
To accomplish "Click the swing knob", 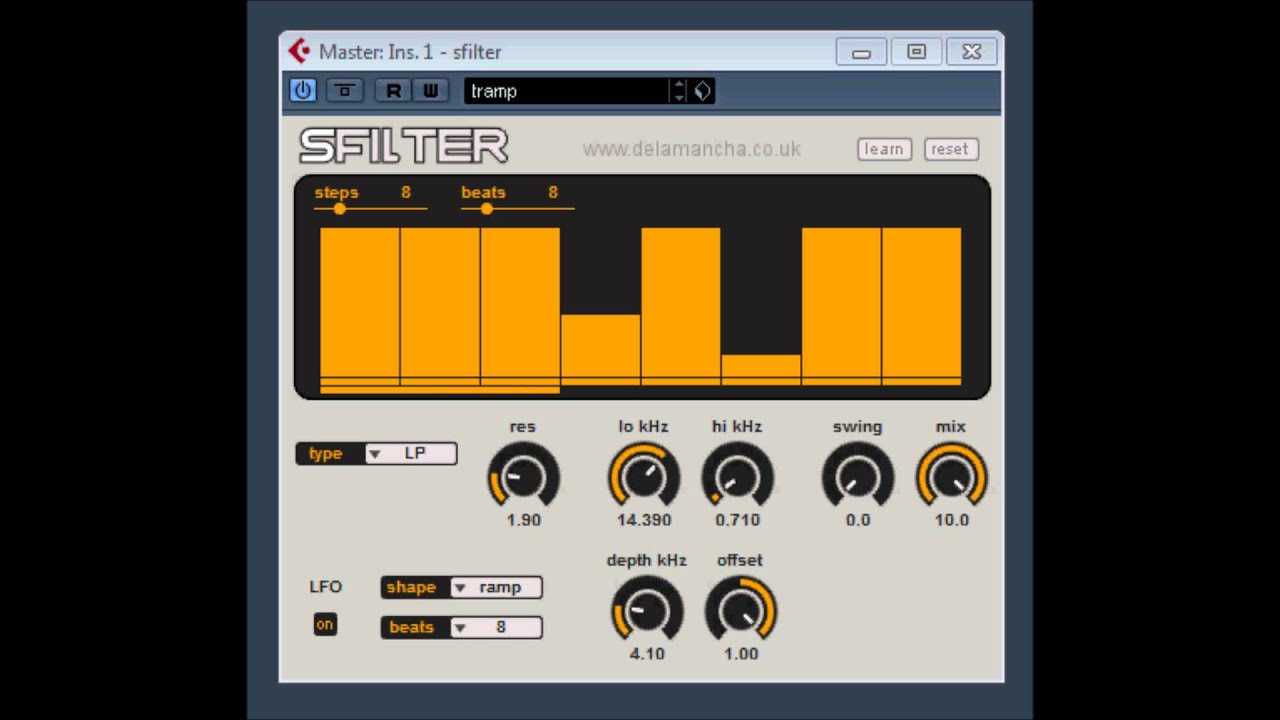I will click(858, 477).
